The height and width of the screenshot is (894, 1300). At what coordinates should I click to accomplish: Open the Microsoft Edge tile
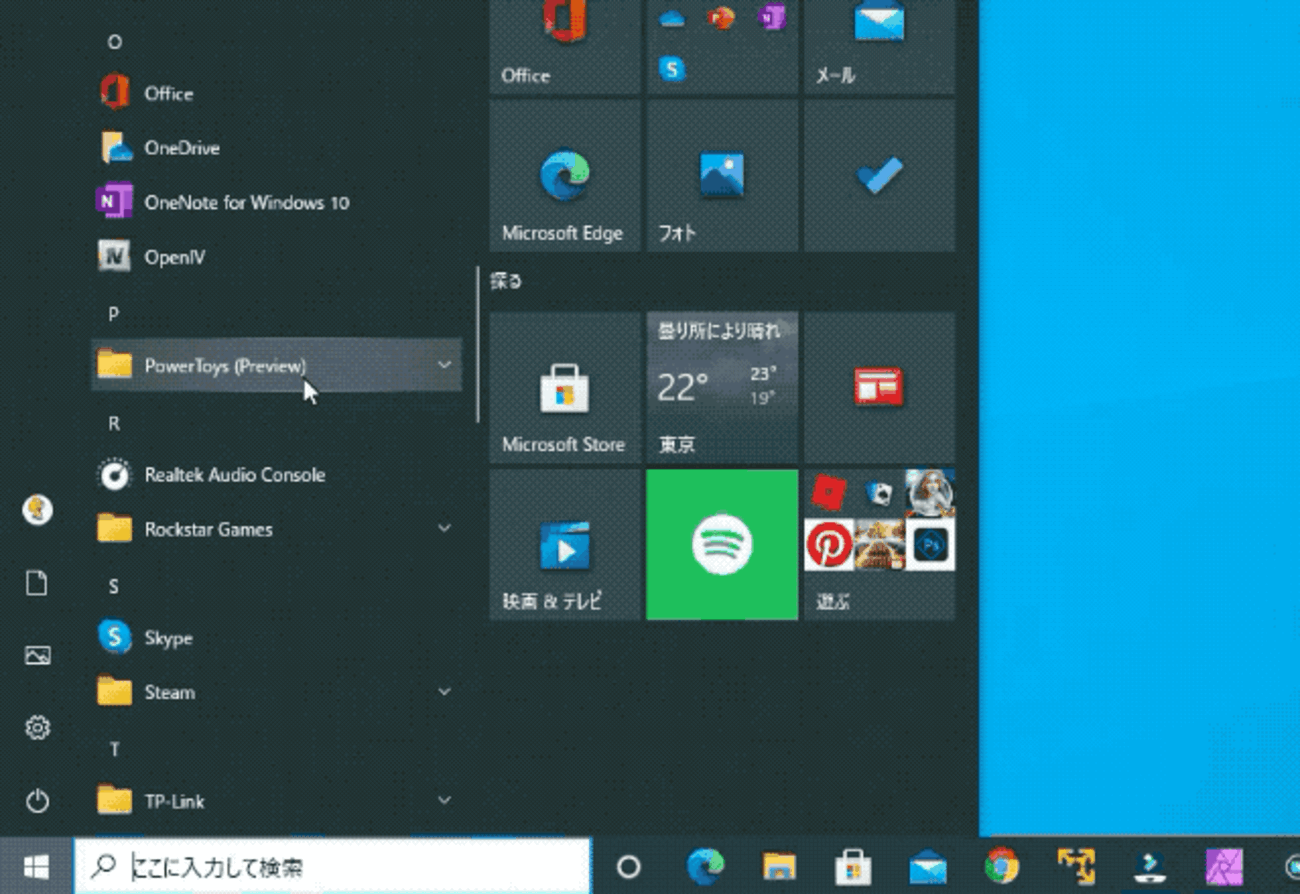point(565,176)
